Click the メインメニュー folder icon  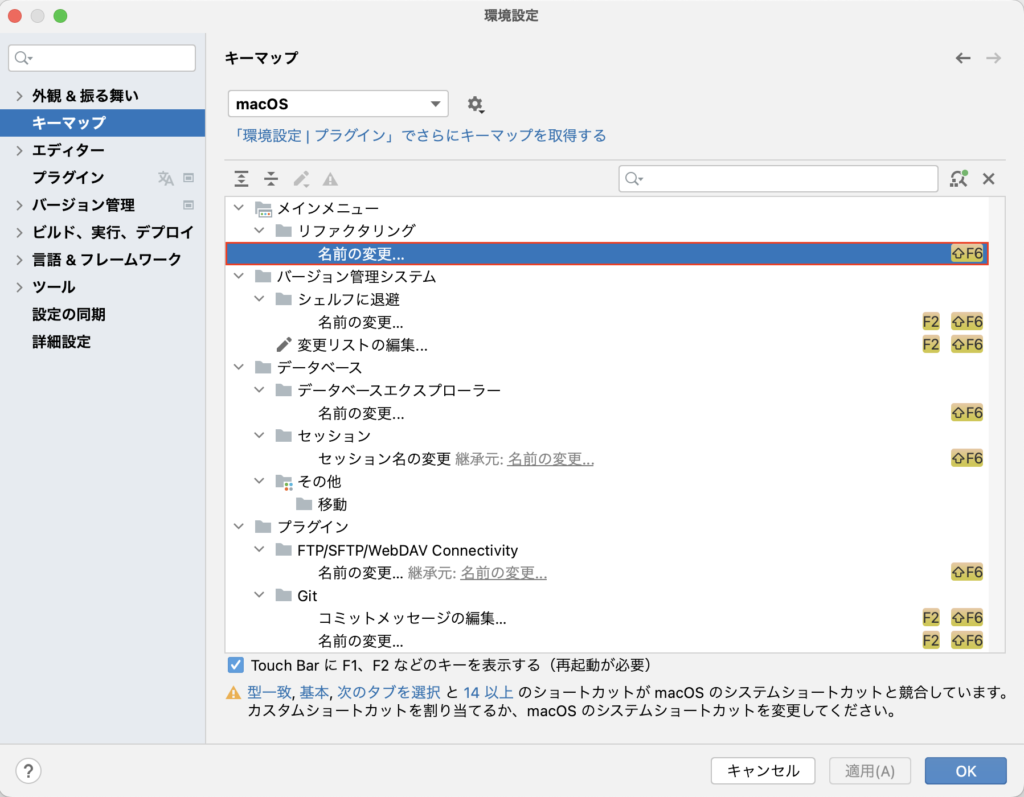pyautogui.click(x=264, y=209)
